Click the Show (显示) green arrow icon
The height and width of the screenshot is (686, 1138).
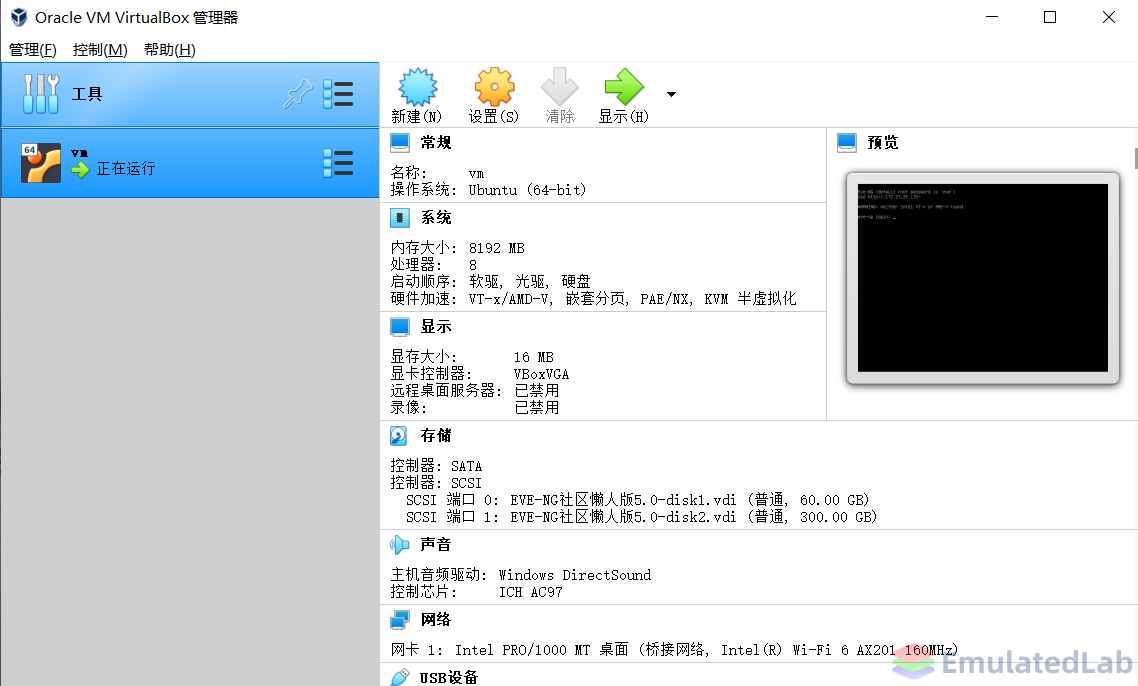(624, 87)
